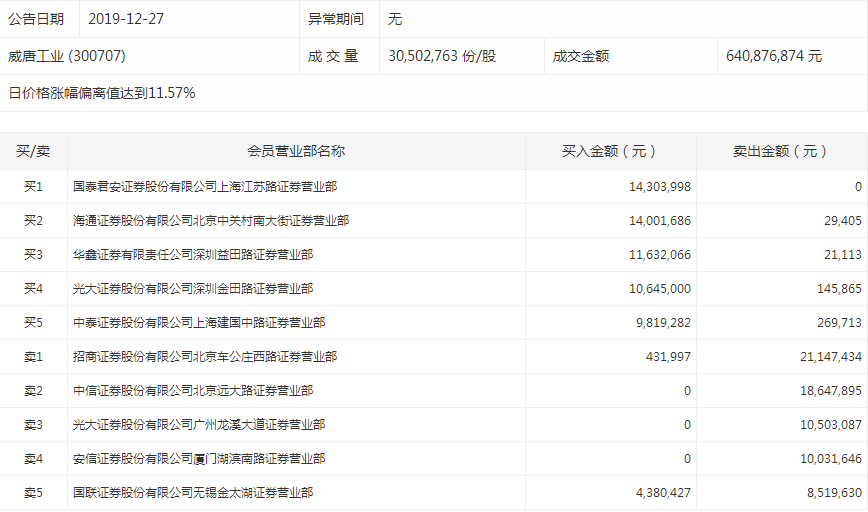
Task: Click buy amount 14,001,686
Action: 660,221
